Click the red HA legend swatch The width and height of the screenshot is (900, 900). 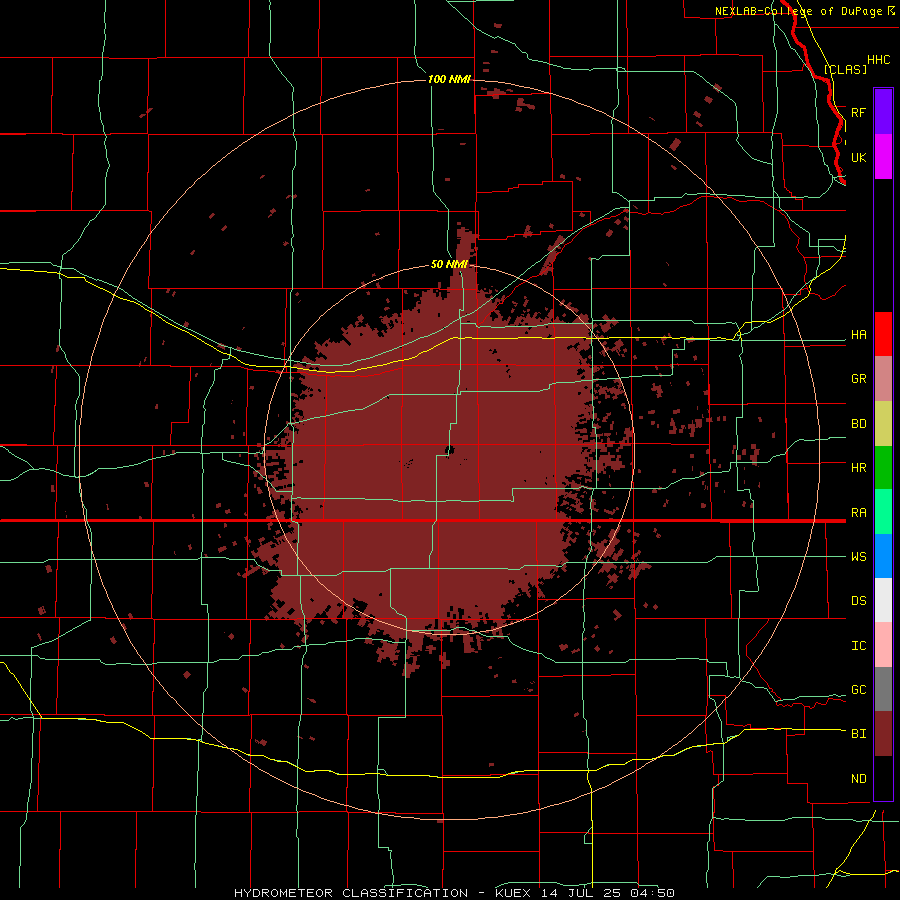(883, 334)
